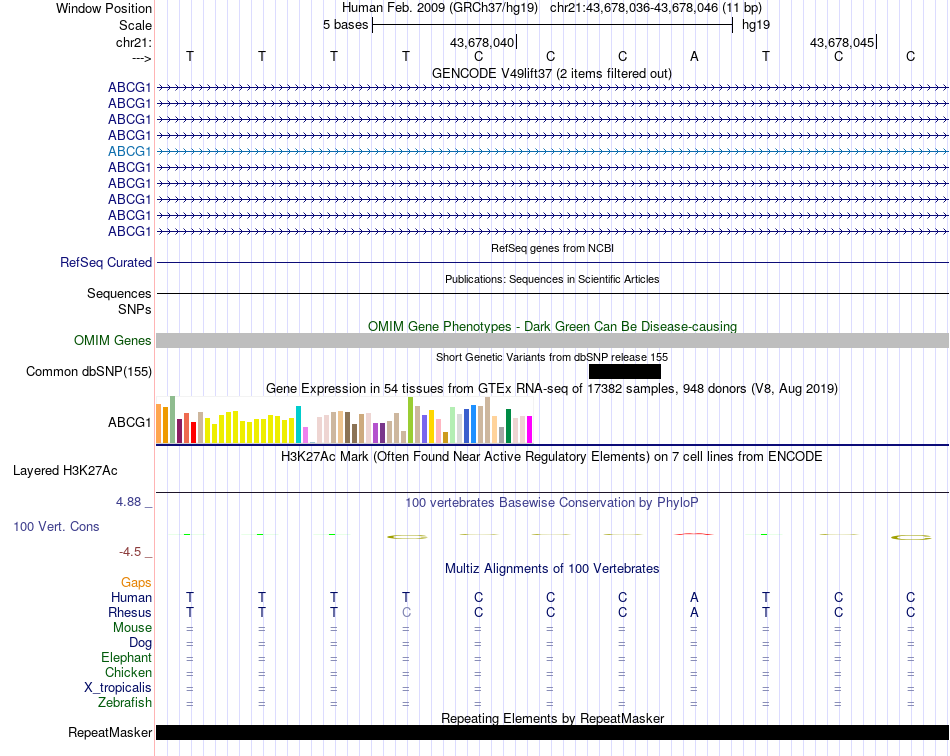Open the Layered H3K27Ac track label
This screenshot has width=950, height=756.
(65, 471)
